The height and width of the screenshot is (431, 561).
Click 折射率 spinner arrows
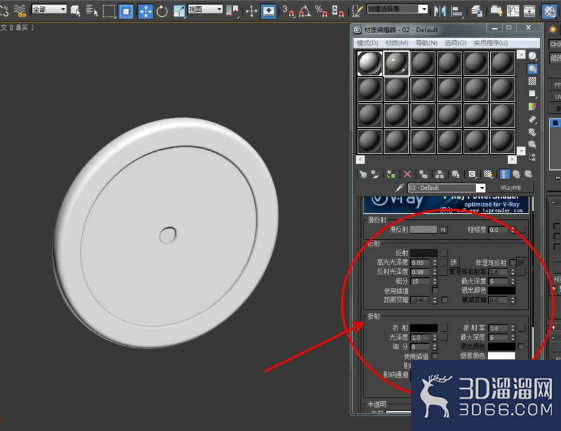point(512,328)
